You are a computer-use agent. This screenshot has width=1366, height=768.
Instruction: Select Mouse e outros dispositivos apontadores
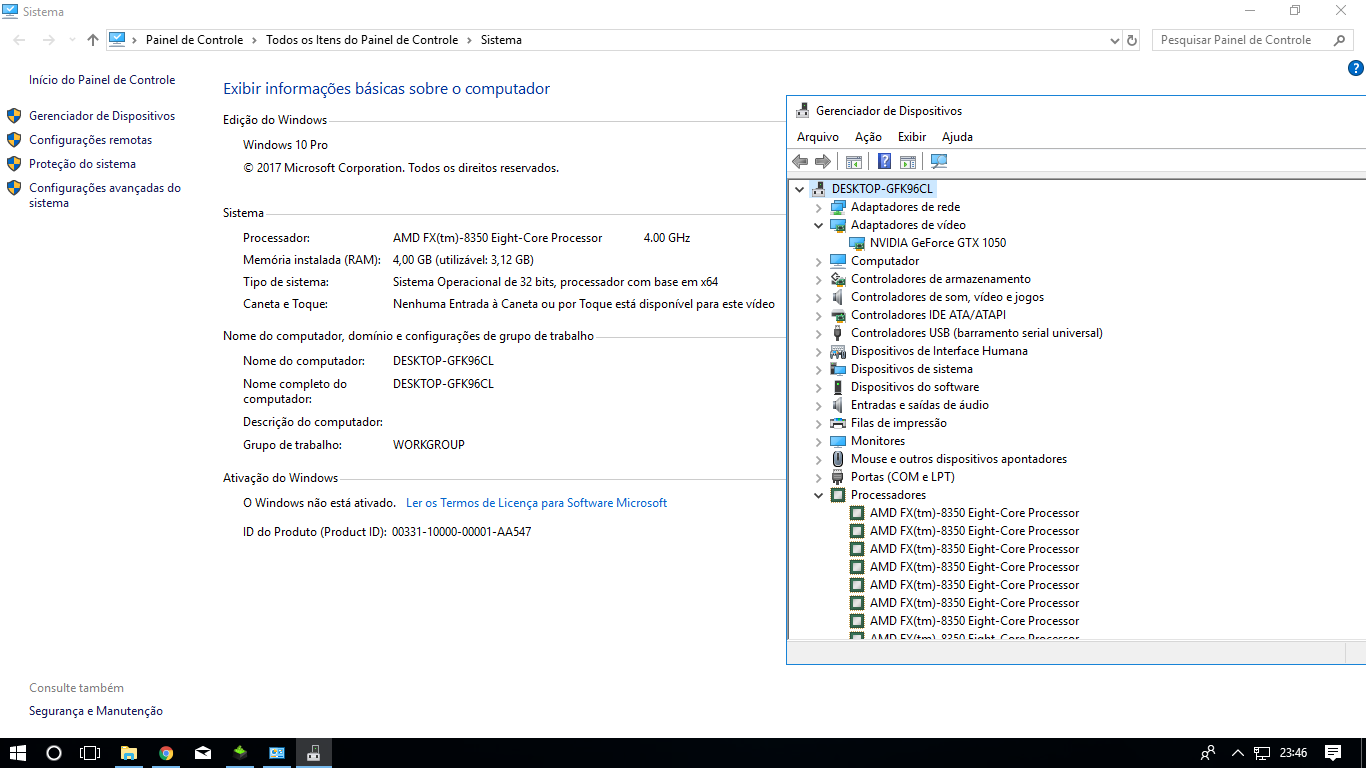click(x=959, y=459)
